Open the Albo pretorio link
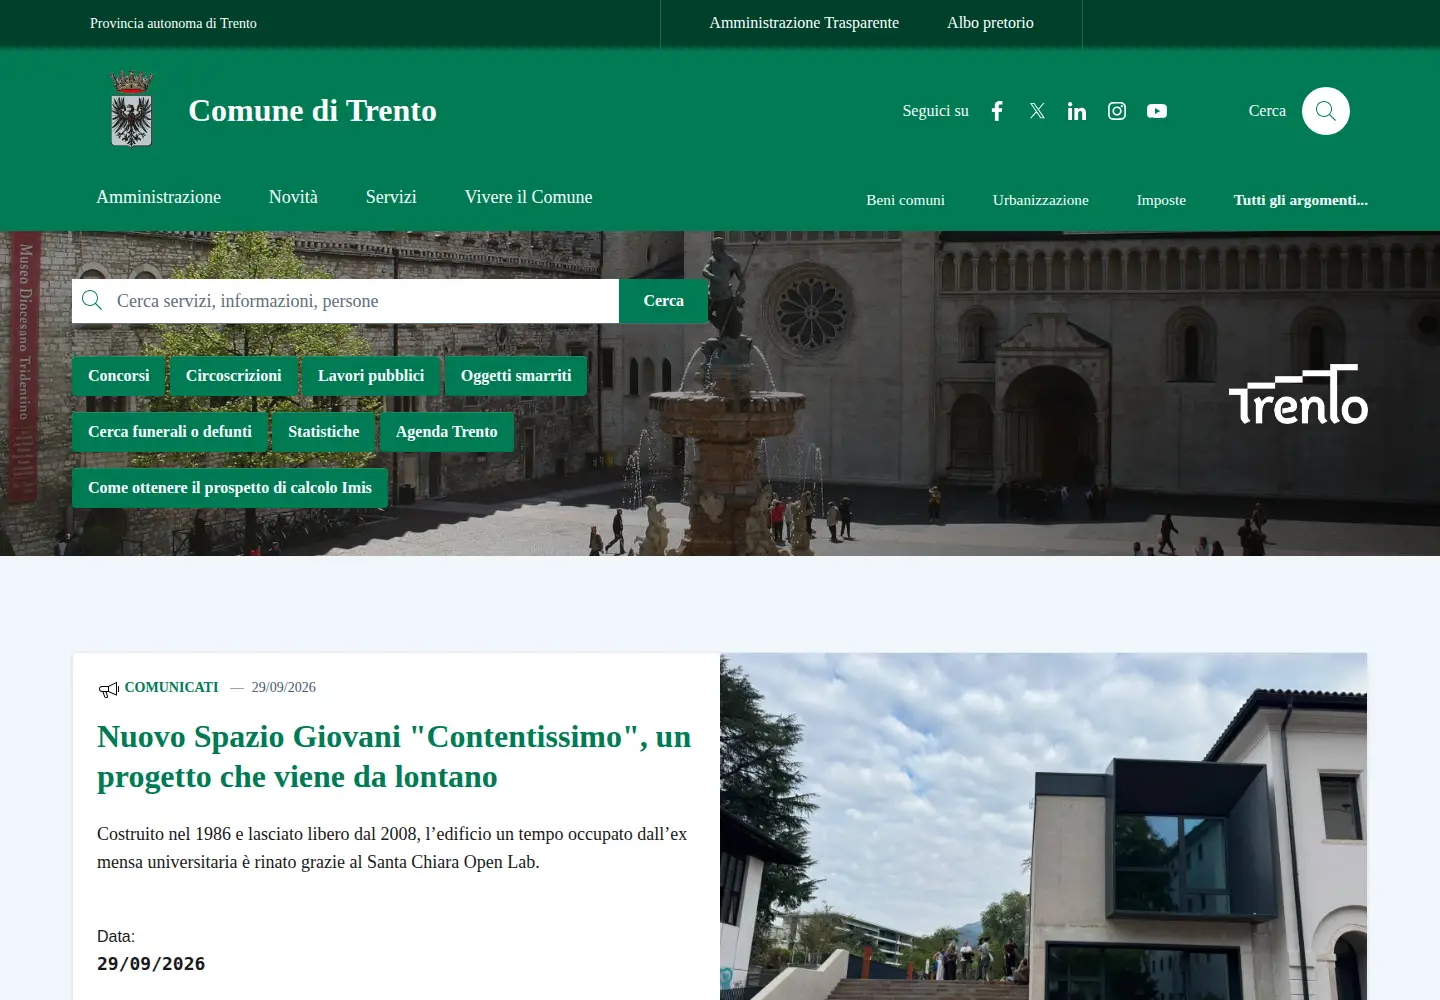 point(990,23)
